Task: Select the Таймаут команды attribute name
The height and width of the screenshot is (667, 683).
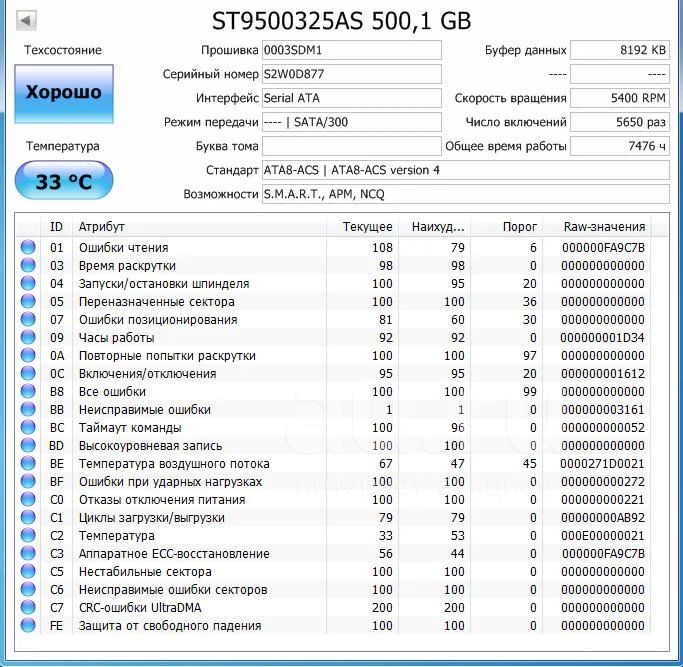Action: [x=130, y=428]
